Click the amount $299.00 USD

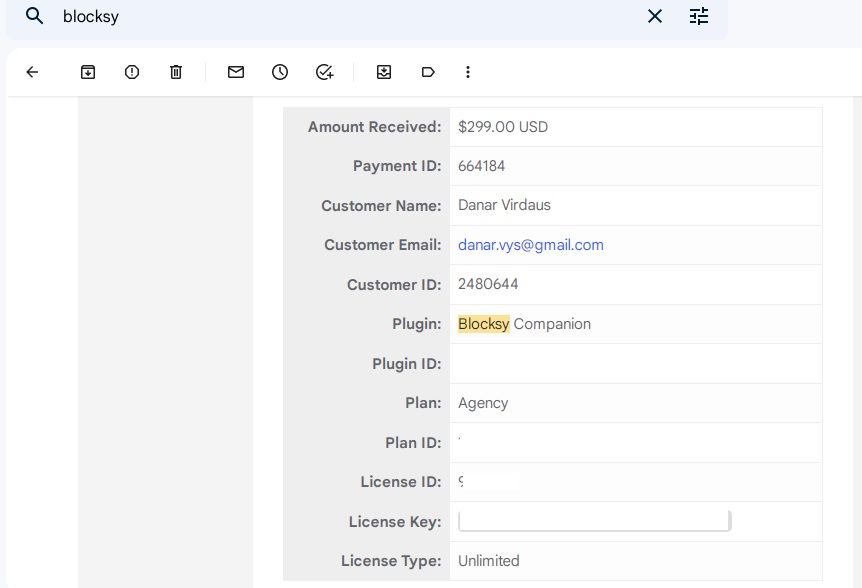503,127
